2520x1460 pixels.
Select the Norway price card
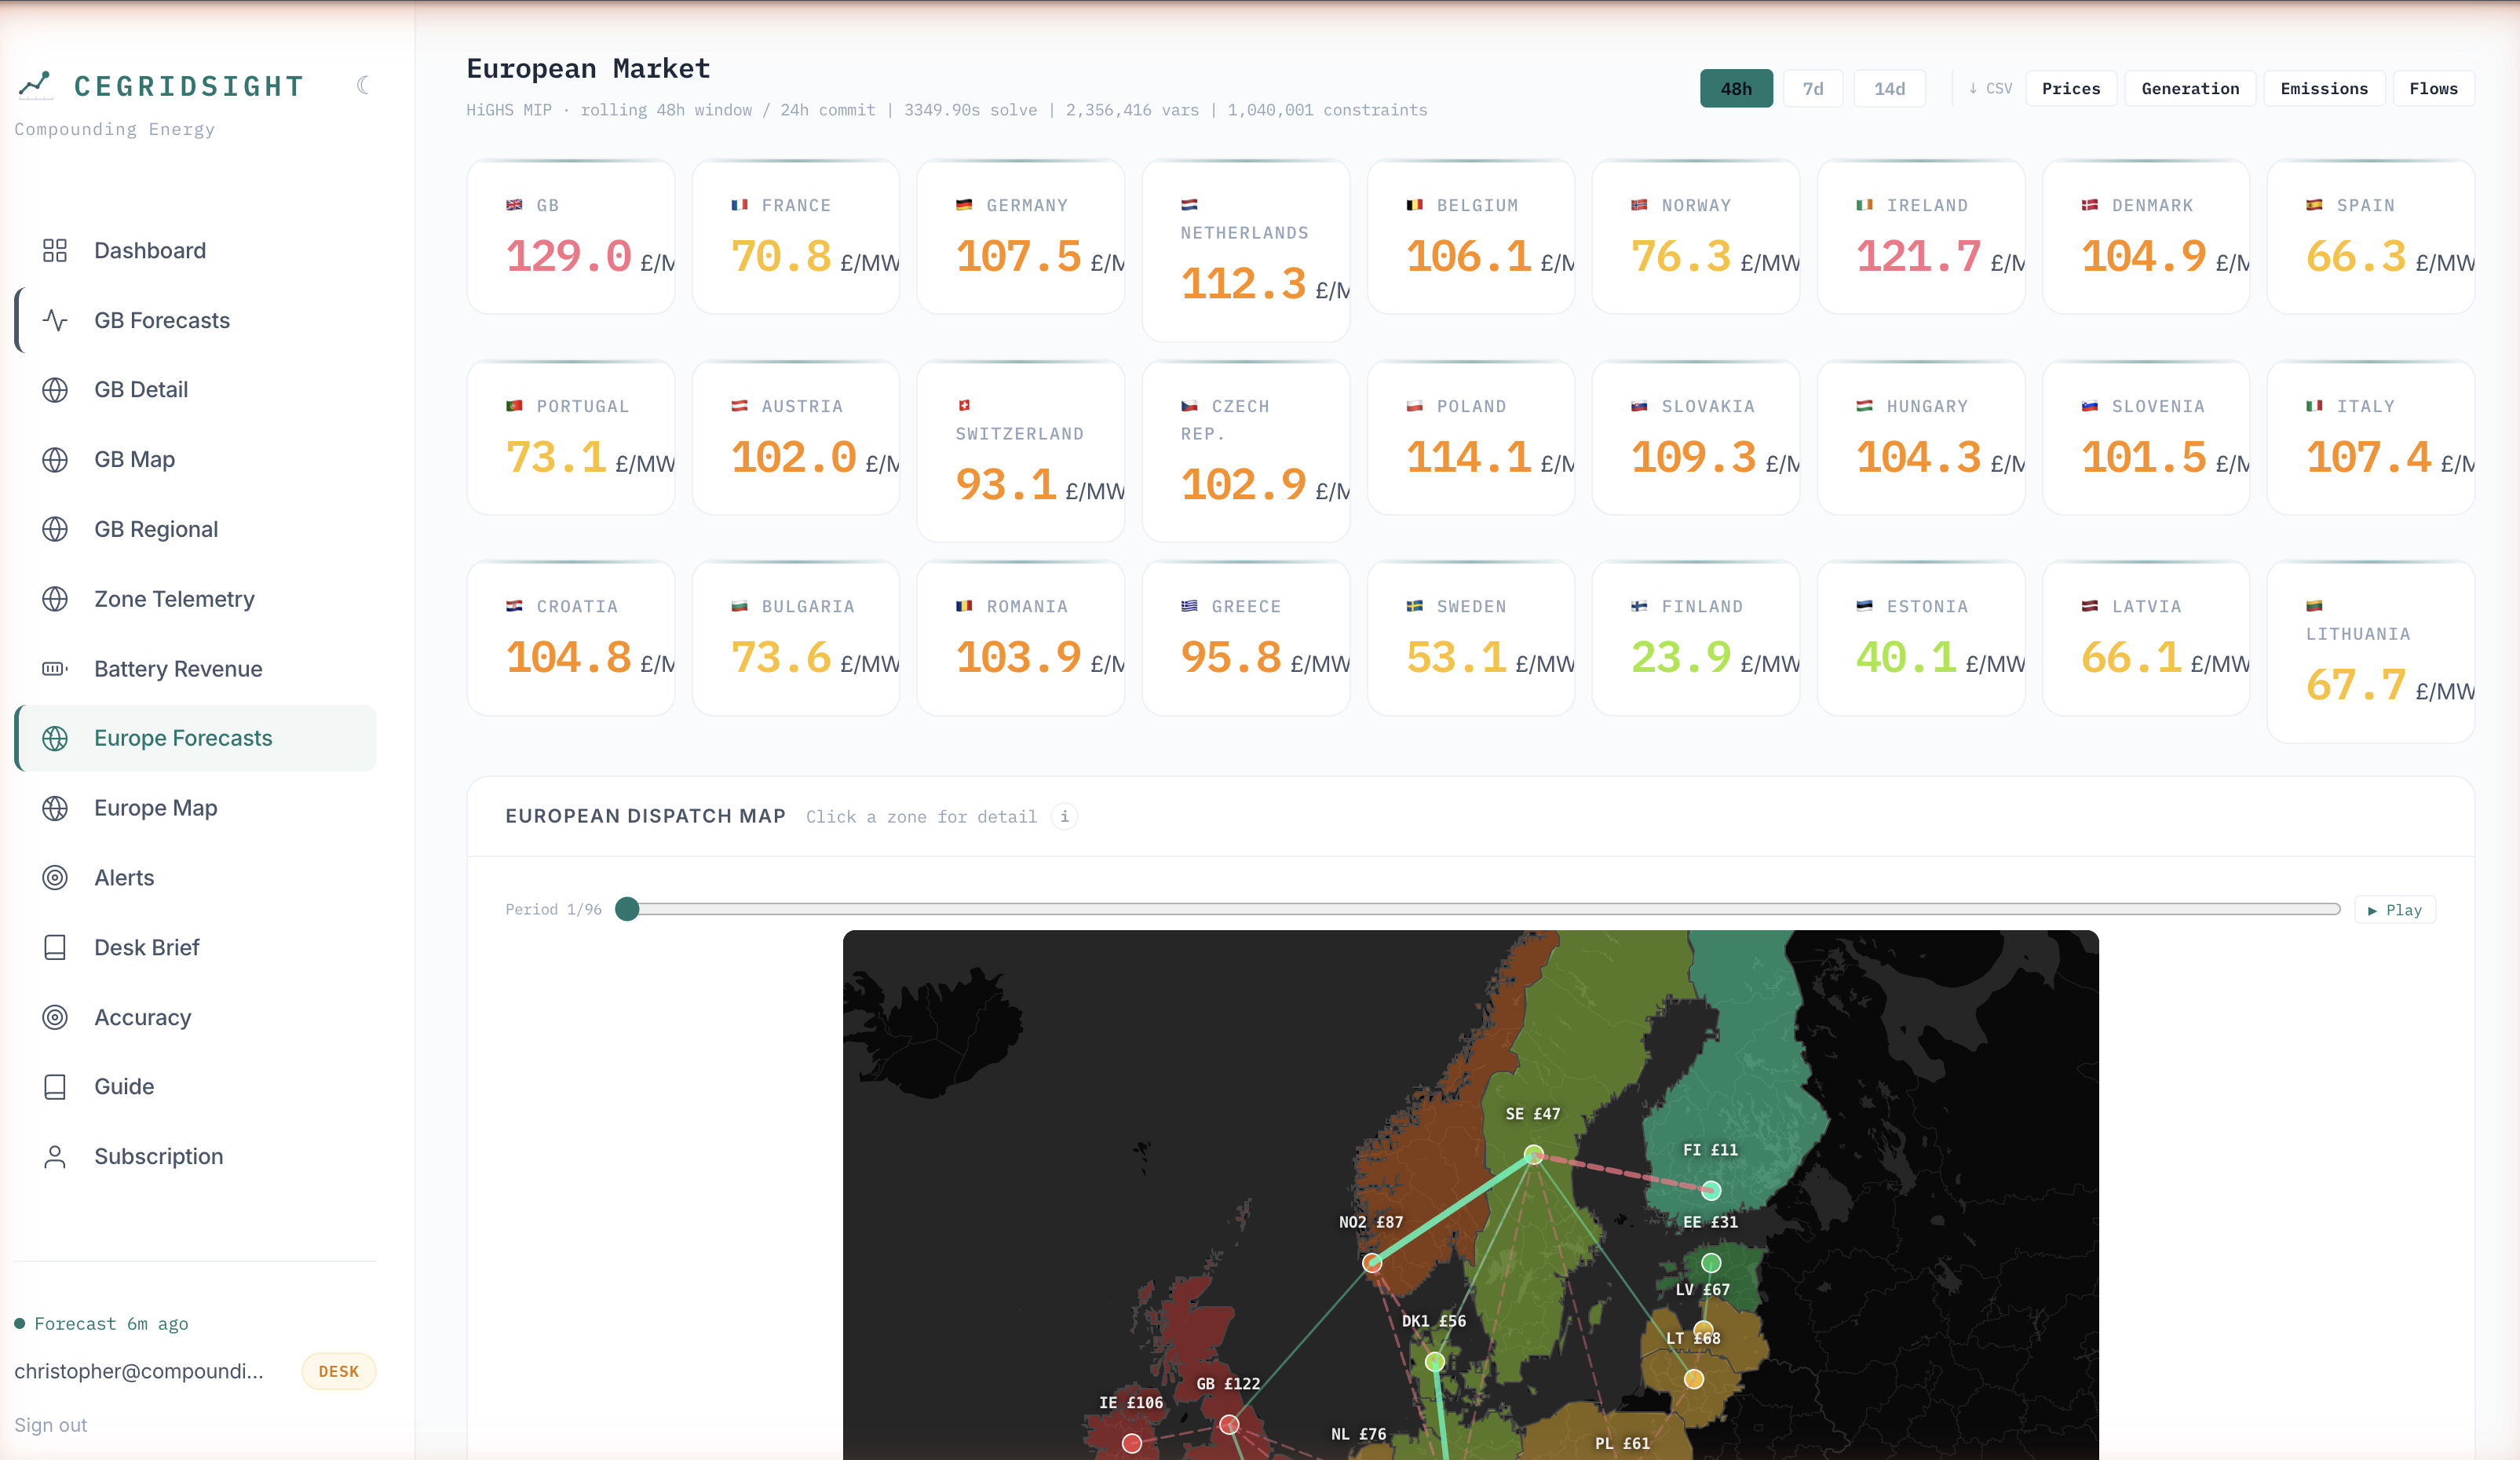1696,237
